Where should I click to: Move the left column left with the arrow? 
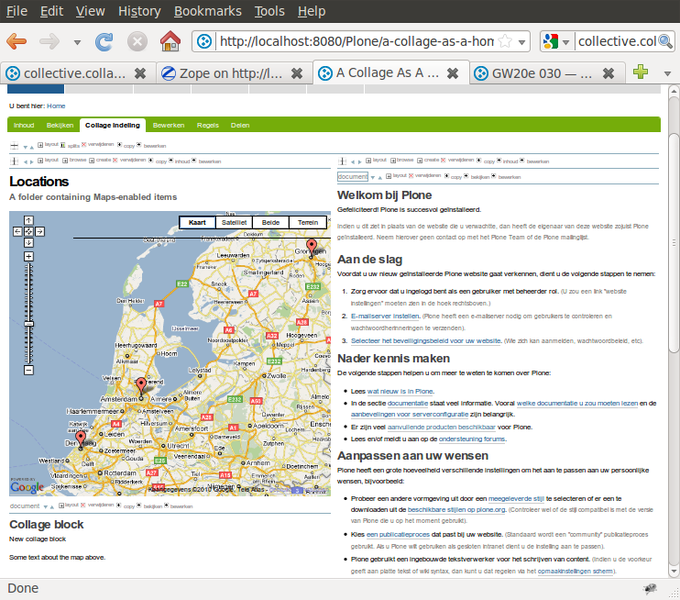[x=26, y=162]
